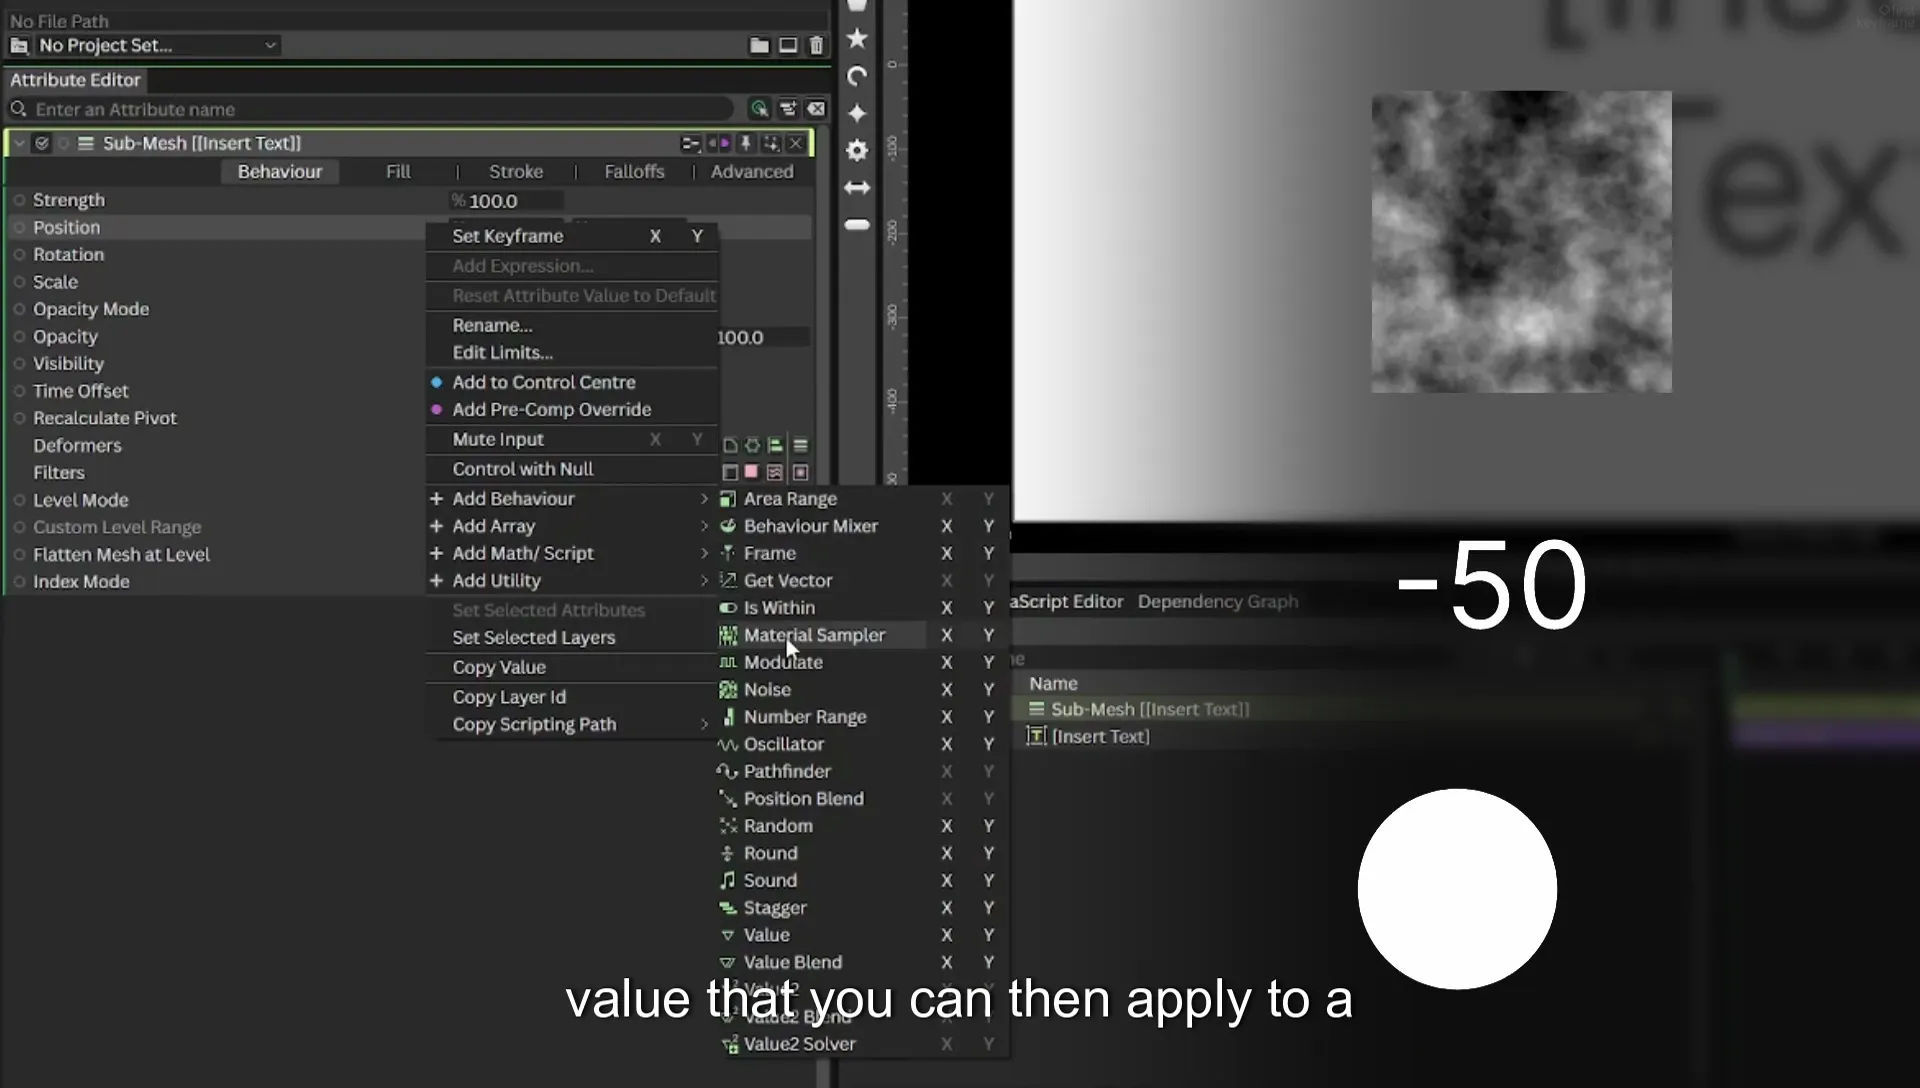Toggle Strength attribute connection circle
The image size is (1920, 1088).
coord(19,200)
